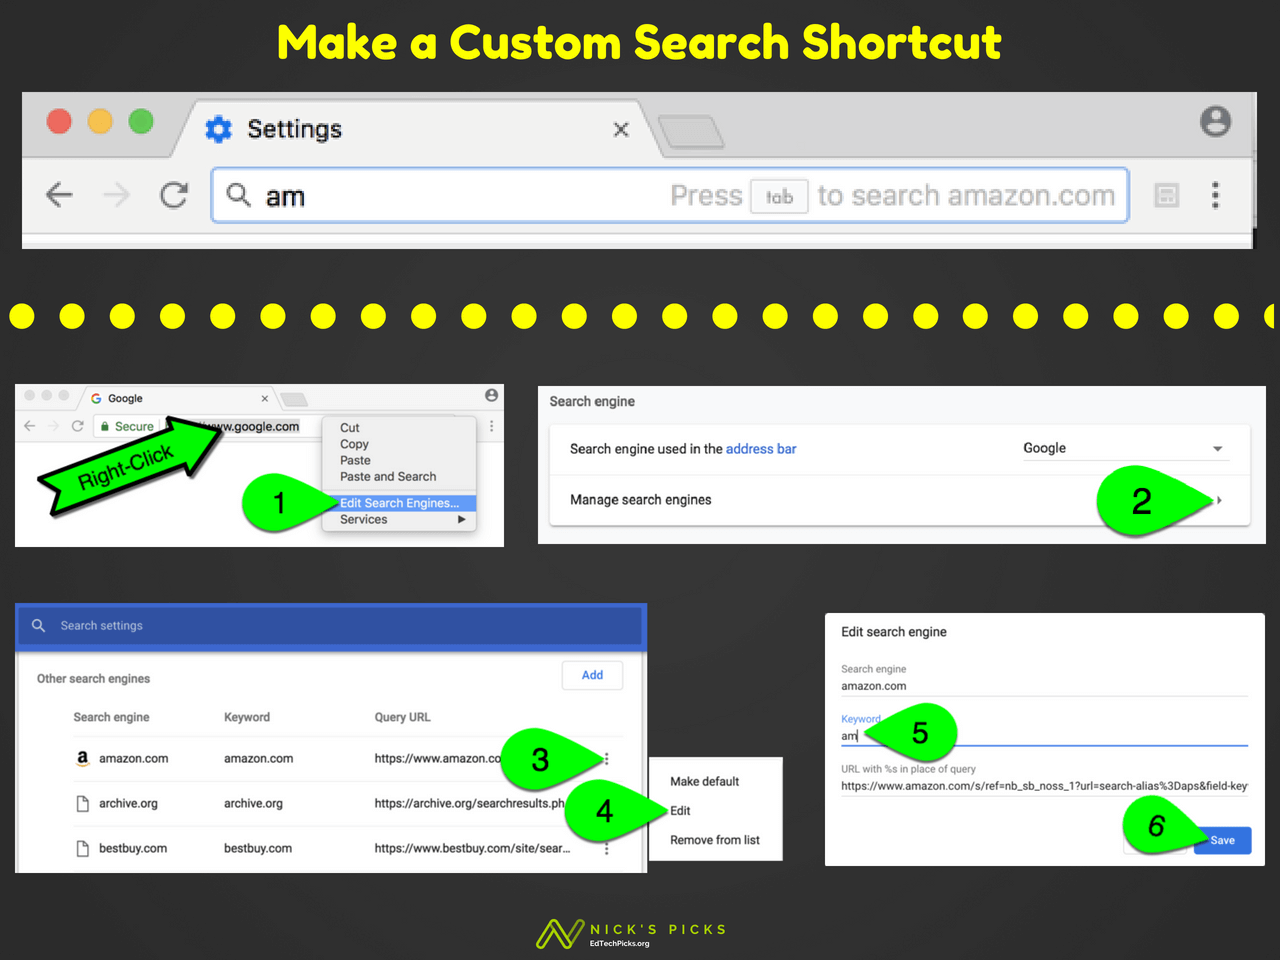
Task: Click the magnifying glass in the Search settings header
Action: (38, 626)
